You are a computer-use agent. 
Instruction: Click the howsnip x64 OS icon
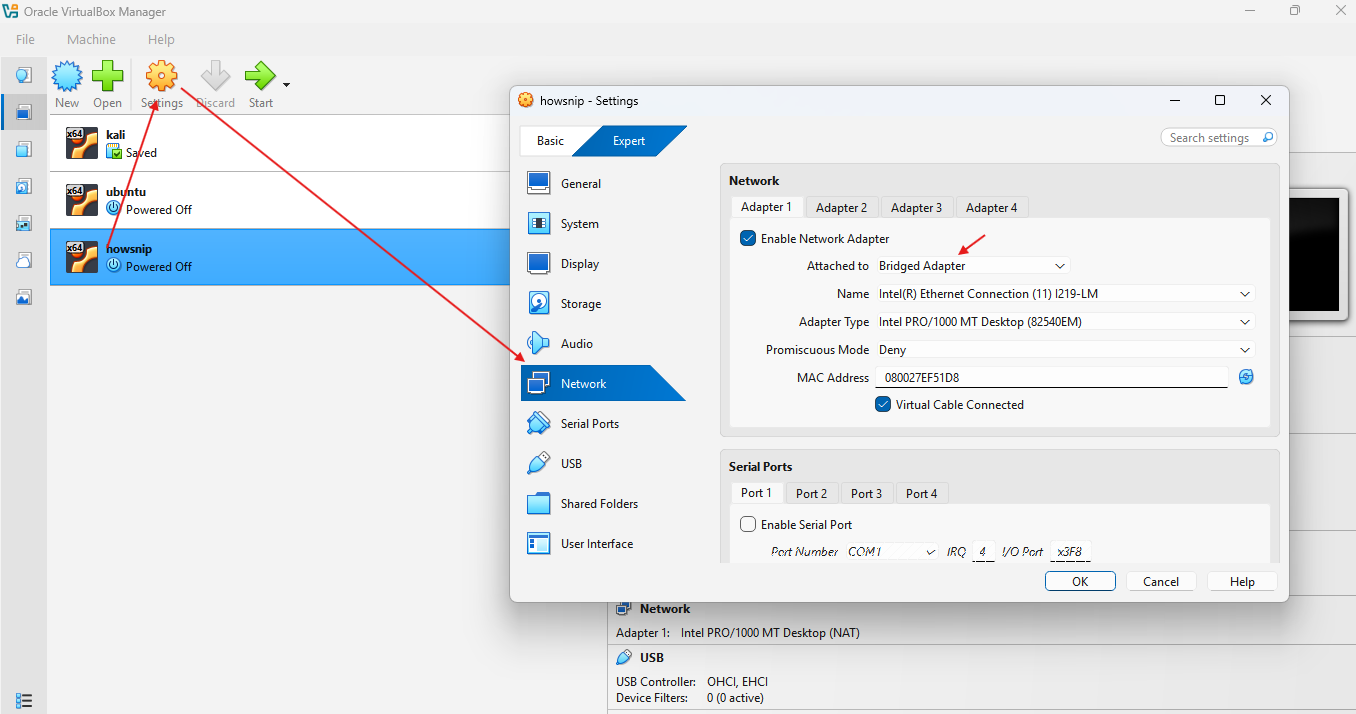point(82,257)
